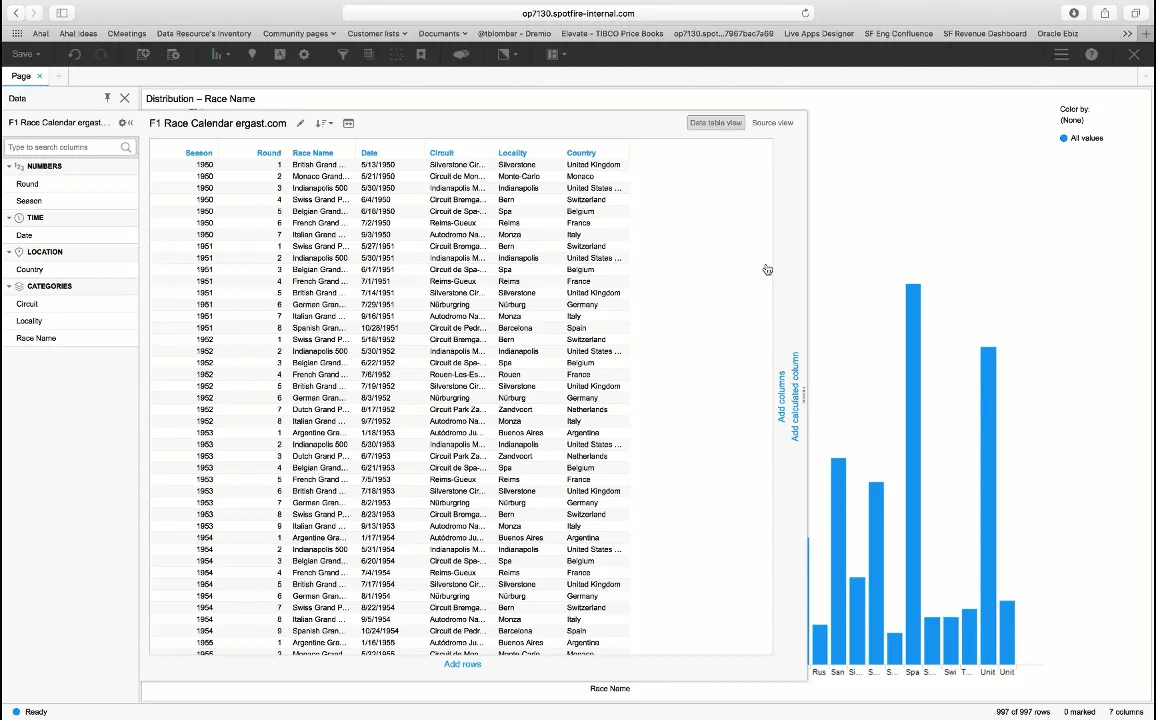The height and width of the screenshot is (720, 1156).
Task: Select the Round column in Data panel
Action: [x=27, y=184]
